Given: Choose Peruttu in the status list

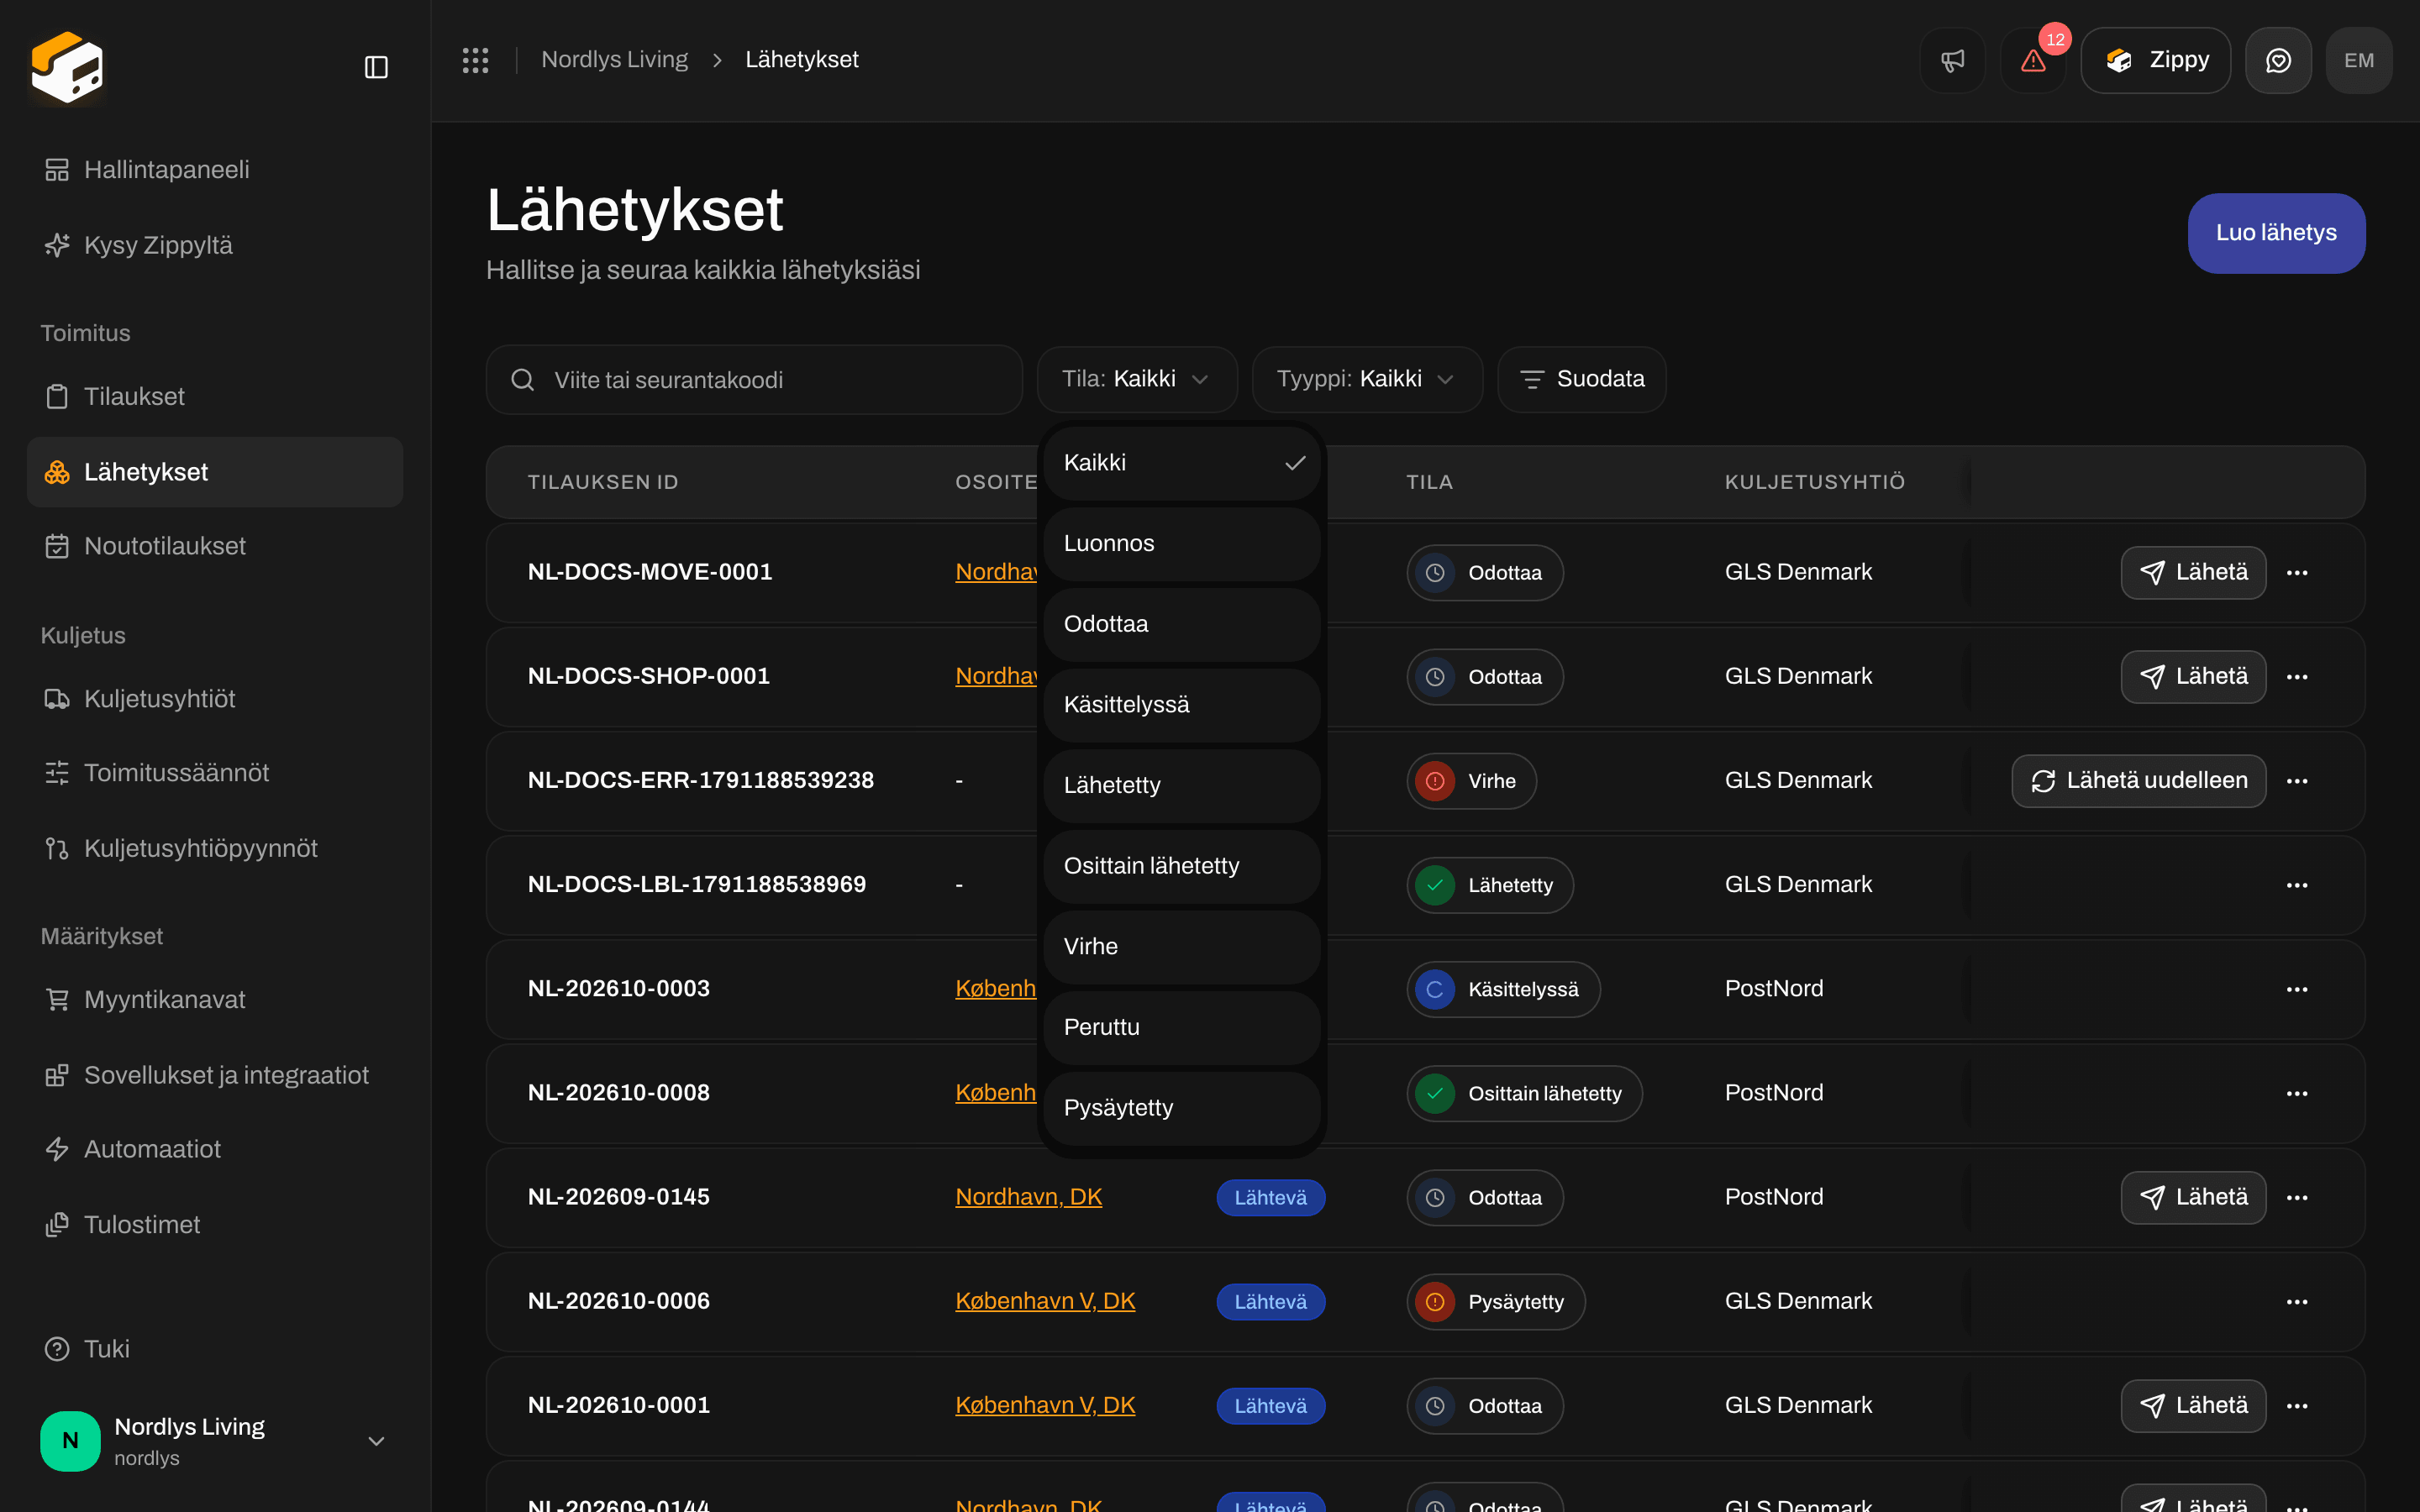Looking at the screenshot, I should click(x=1182, y=1028).
